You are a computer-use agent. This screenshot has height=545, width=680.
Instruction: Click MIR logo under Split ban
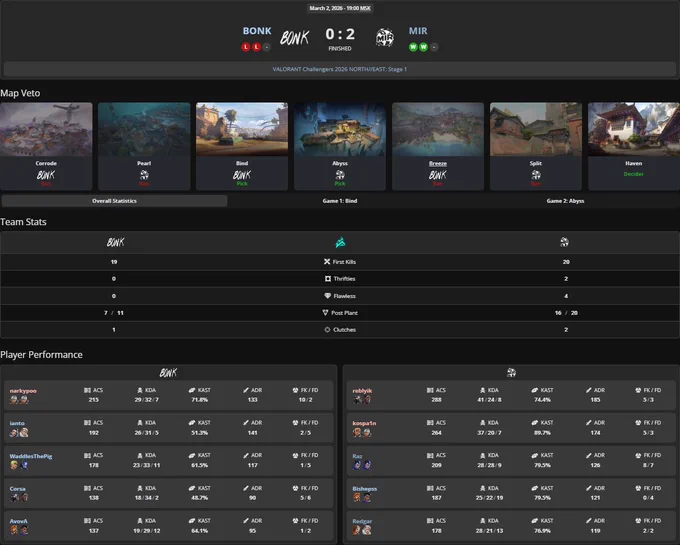coord(536,175)
